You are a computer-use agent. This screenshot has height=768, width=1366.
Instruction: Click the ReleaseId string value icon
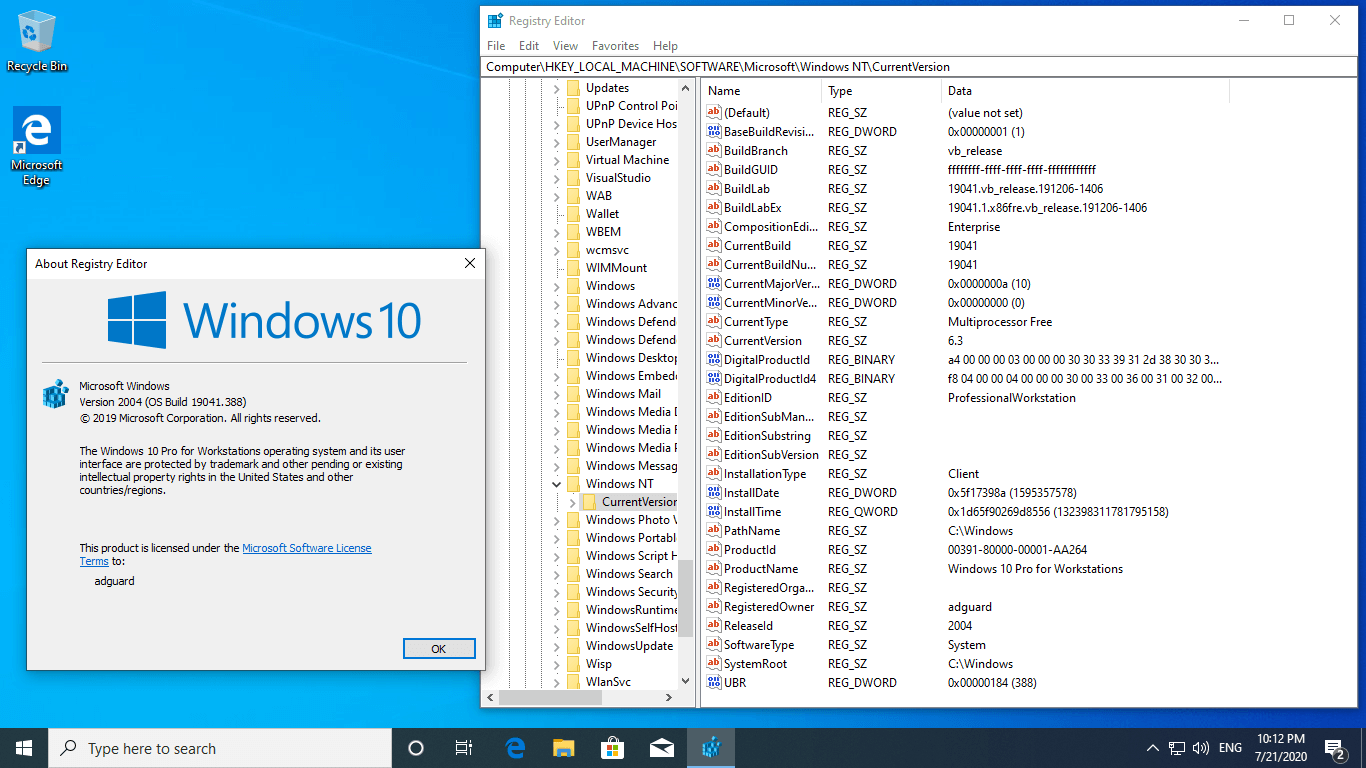[714, 626]
